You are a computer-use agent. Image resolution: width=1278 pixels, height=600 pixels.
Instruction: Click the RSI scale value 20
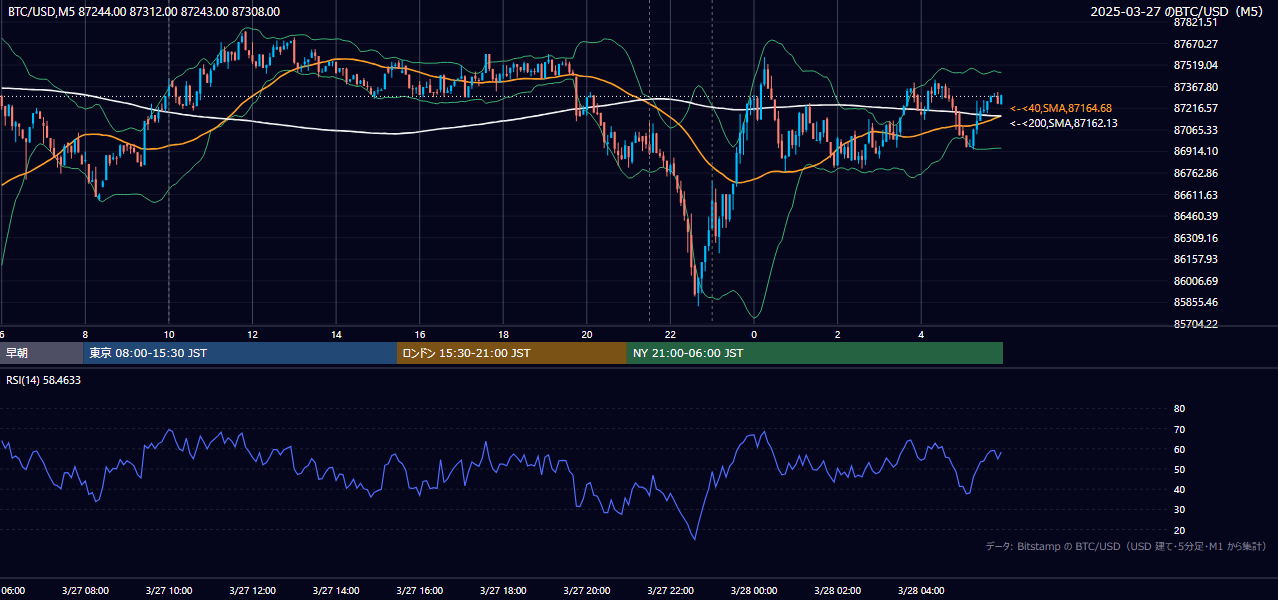tap(1179, 530)
